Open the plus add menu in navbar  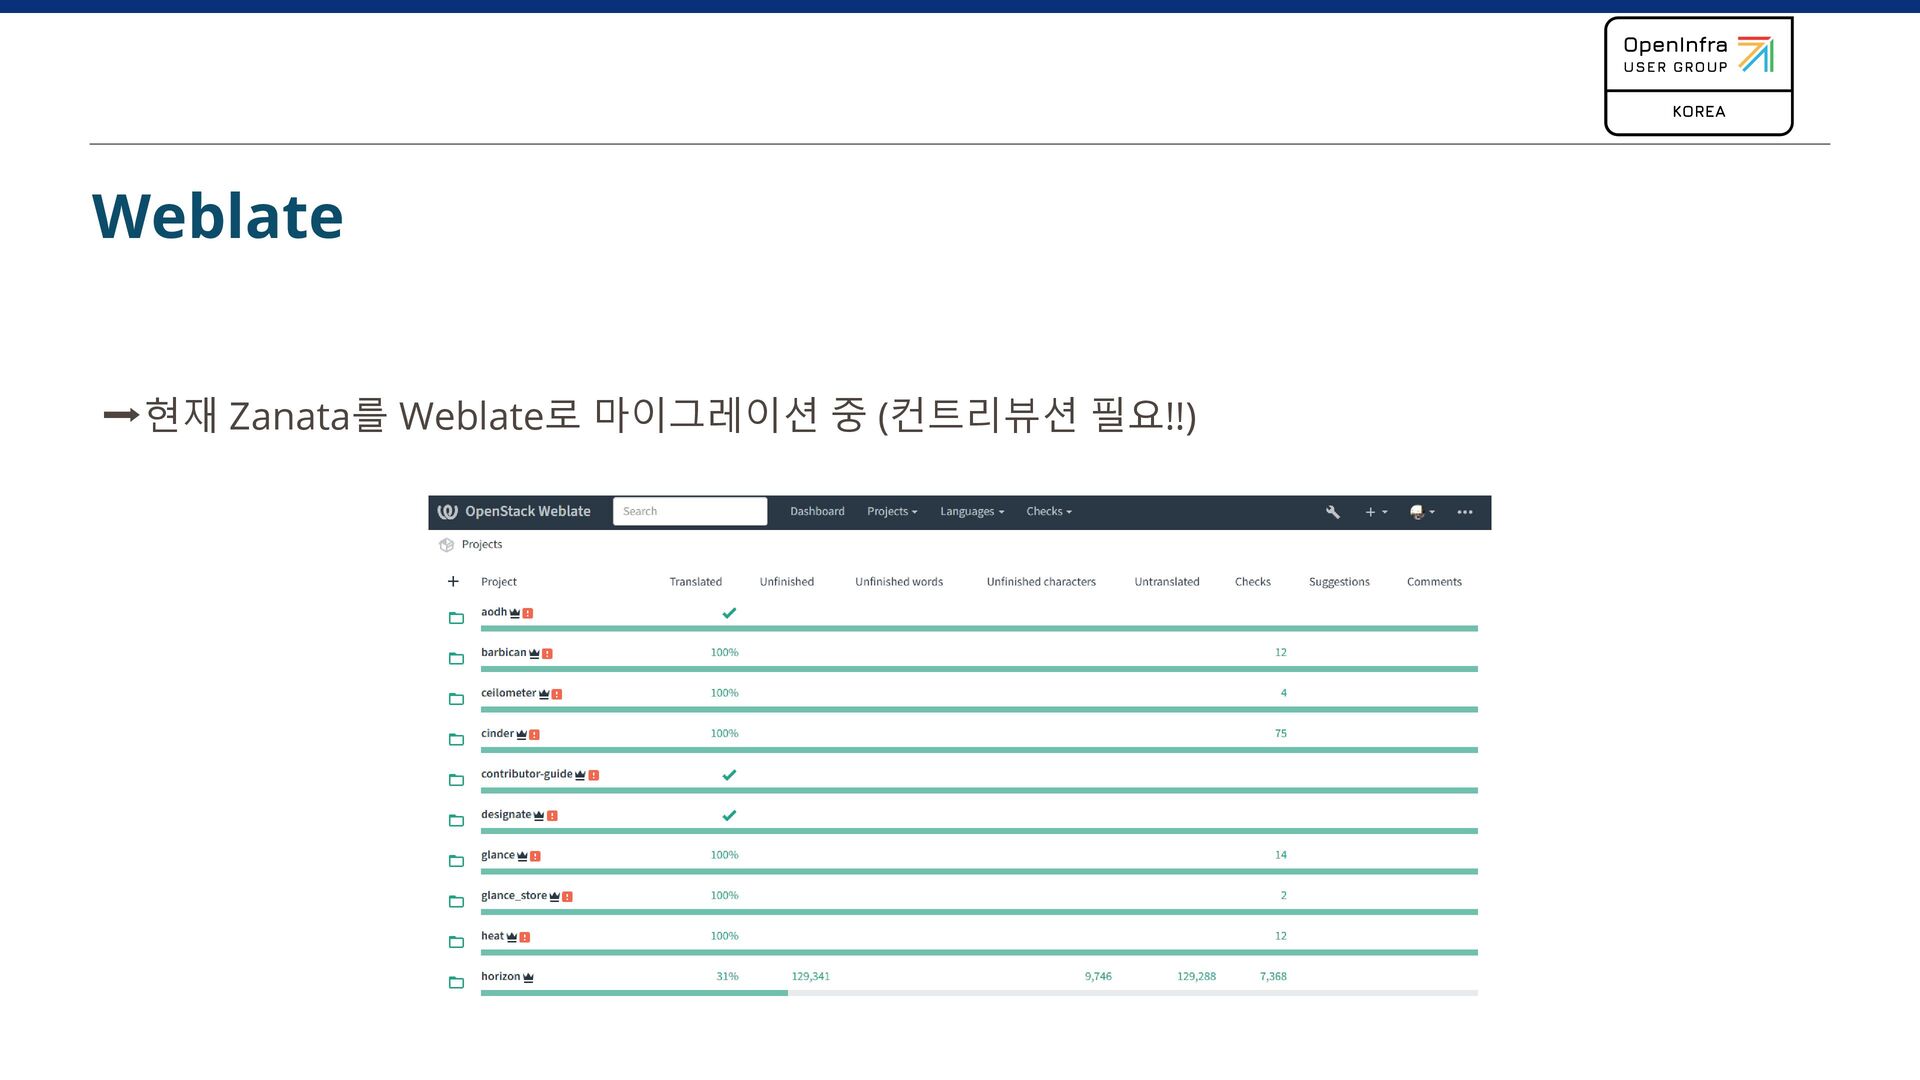click(x=1376, y=512)
